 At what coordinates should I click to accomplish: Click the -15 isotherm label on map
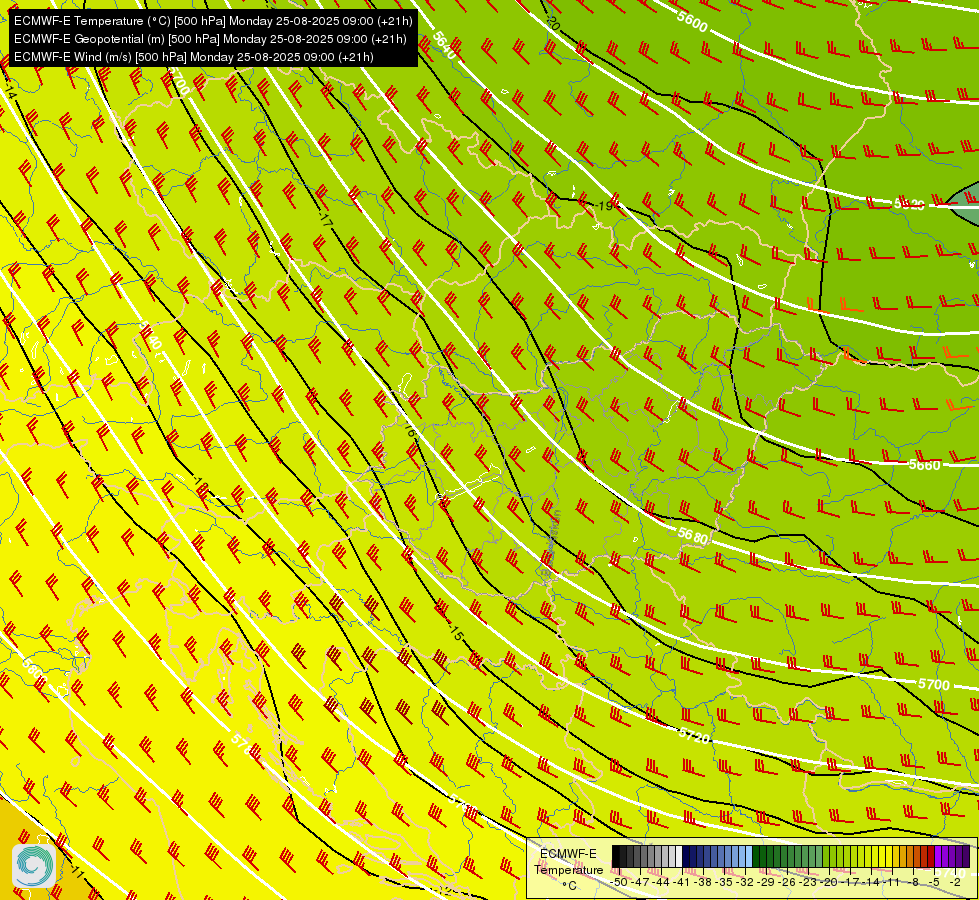(456, 632)
